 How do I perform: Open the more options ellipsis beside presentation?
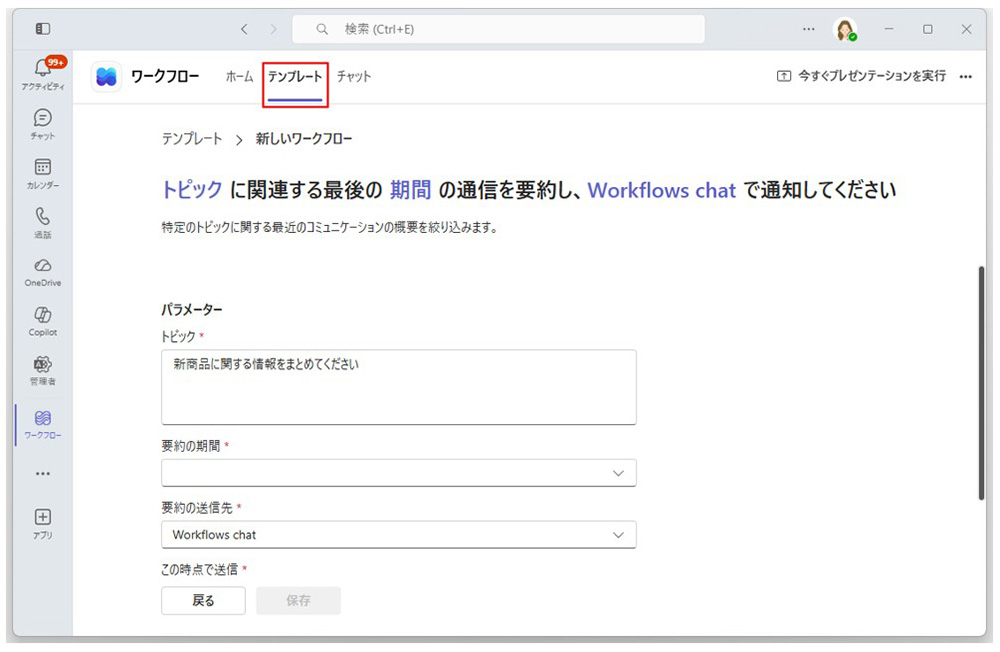coord(966,77)
